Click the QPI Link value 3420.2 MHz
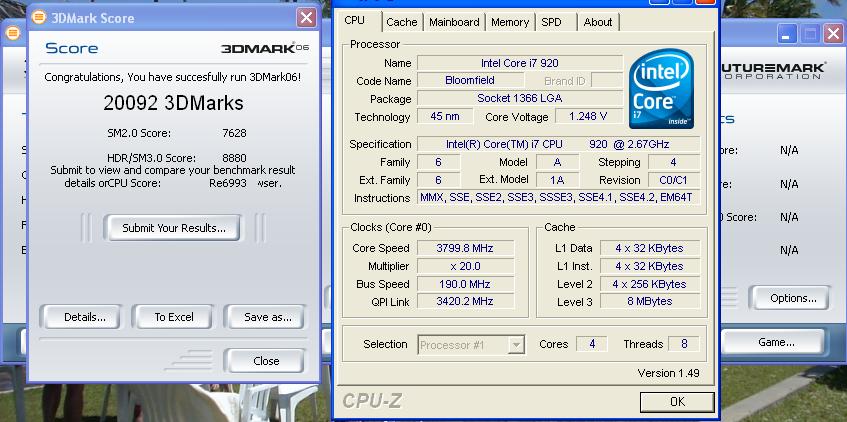Screen dimensions: 847x422 [465, 302]
